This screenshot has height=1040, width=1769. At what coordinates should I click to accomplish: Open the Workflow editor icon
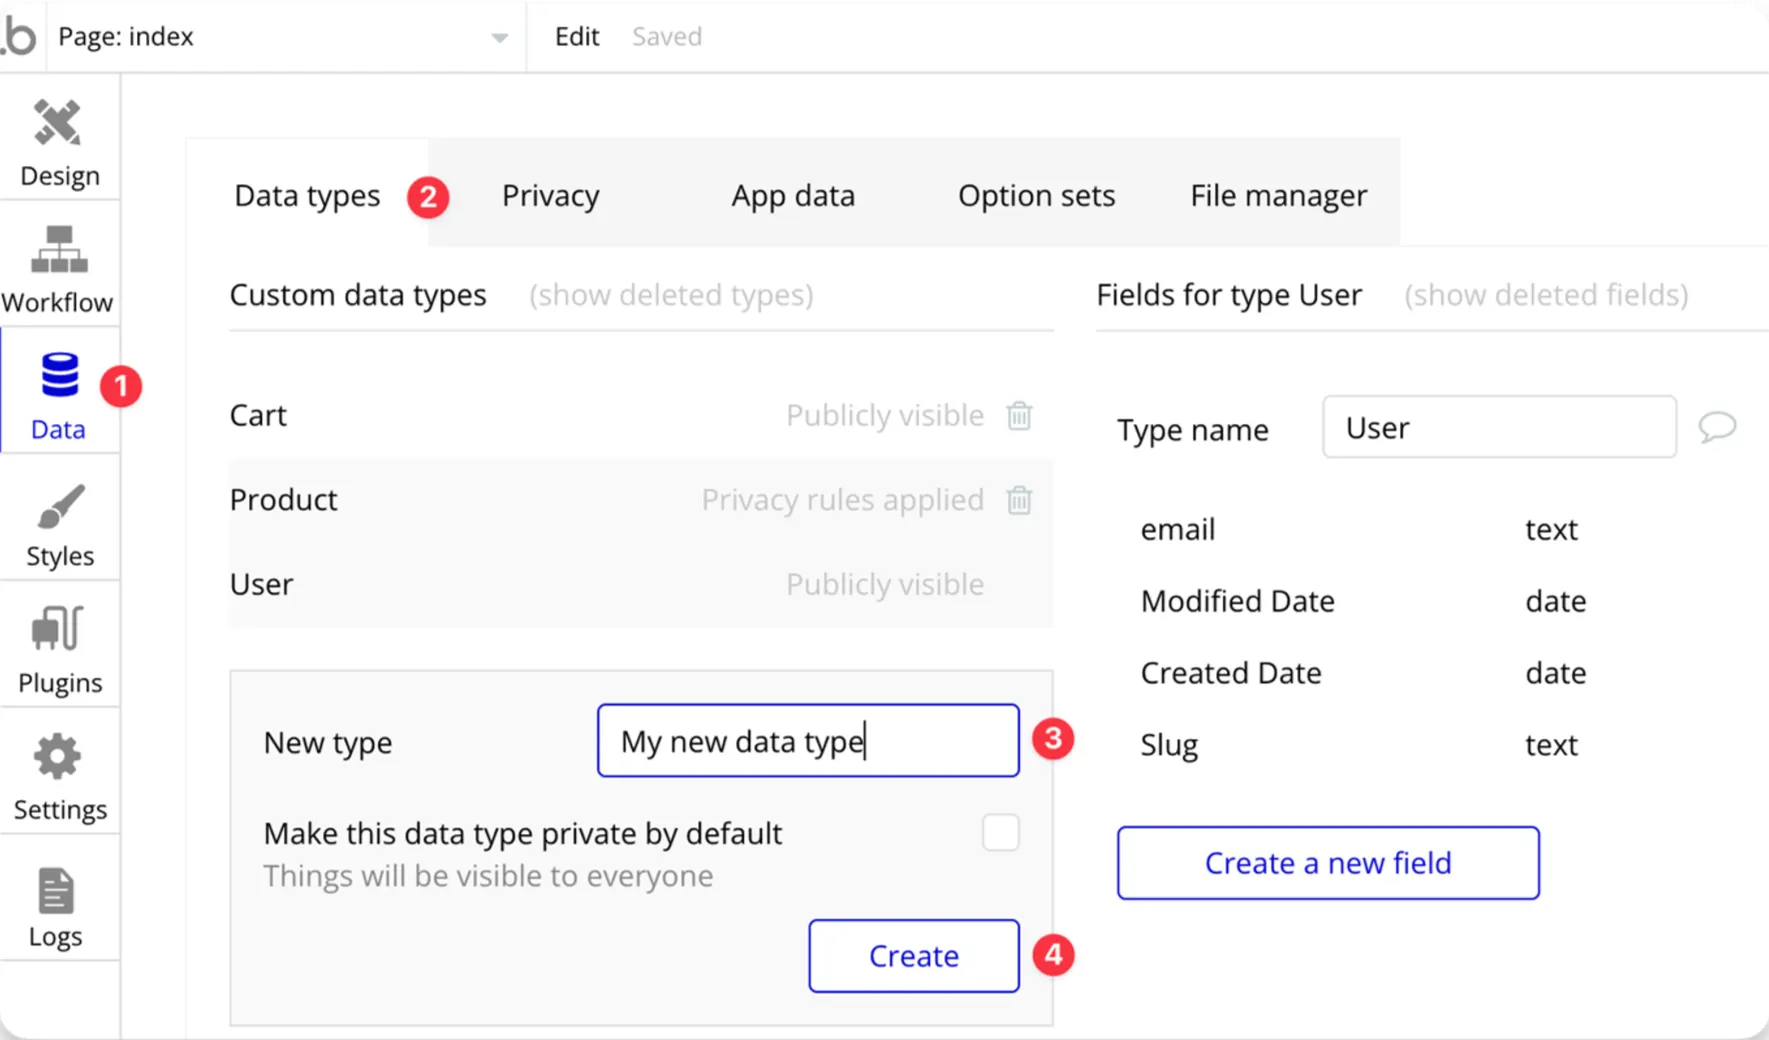59,250
